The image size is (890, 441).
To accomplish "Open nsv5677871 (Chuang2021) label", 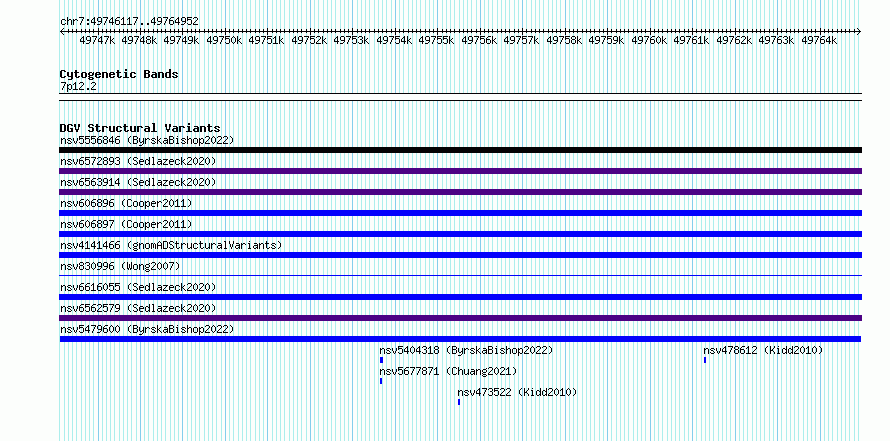I will (448, 371).
